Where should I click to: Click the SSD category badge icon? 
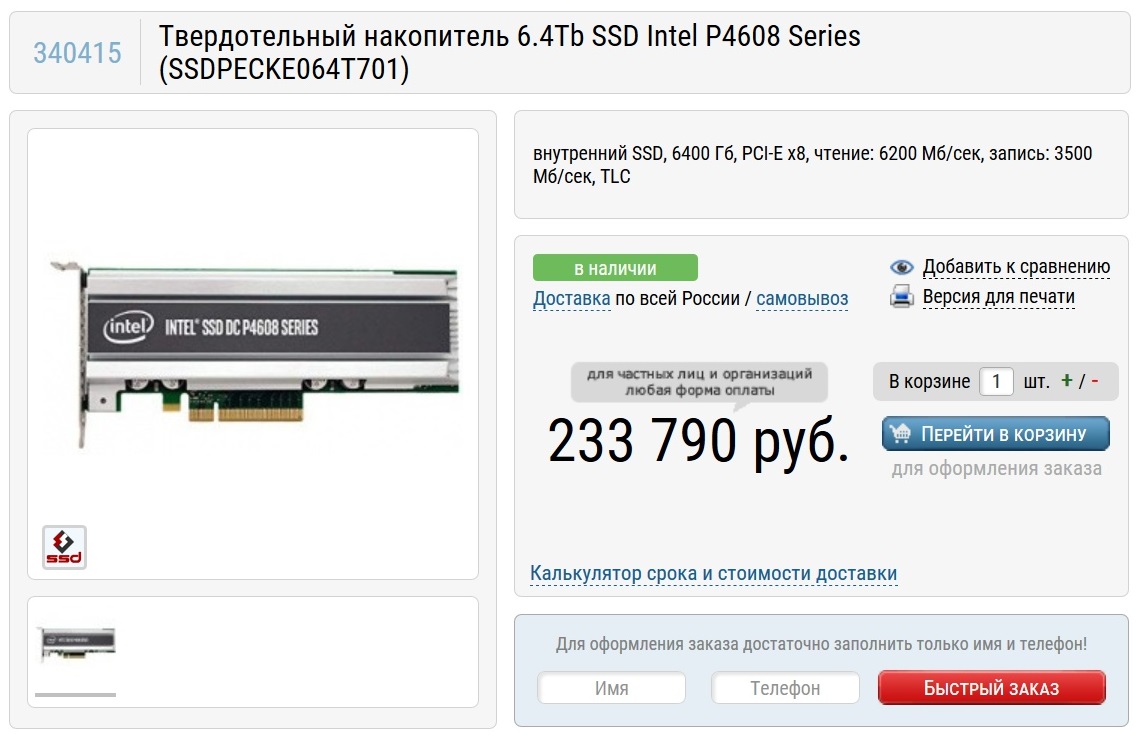(x=64, y=547)
